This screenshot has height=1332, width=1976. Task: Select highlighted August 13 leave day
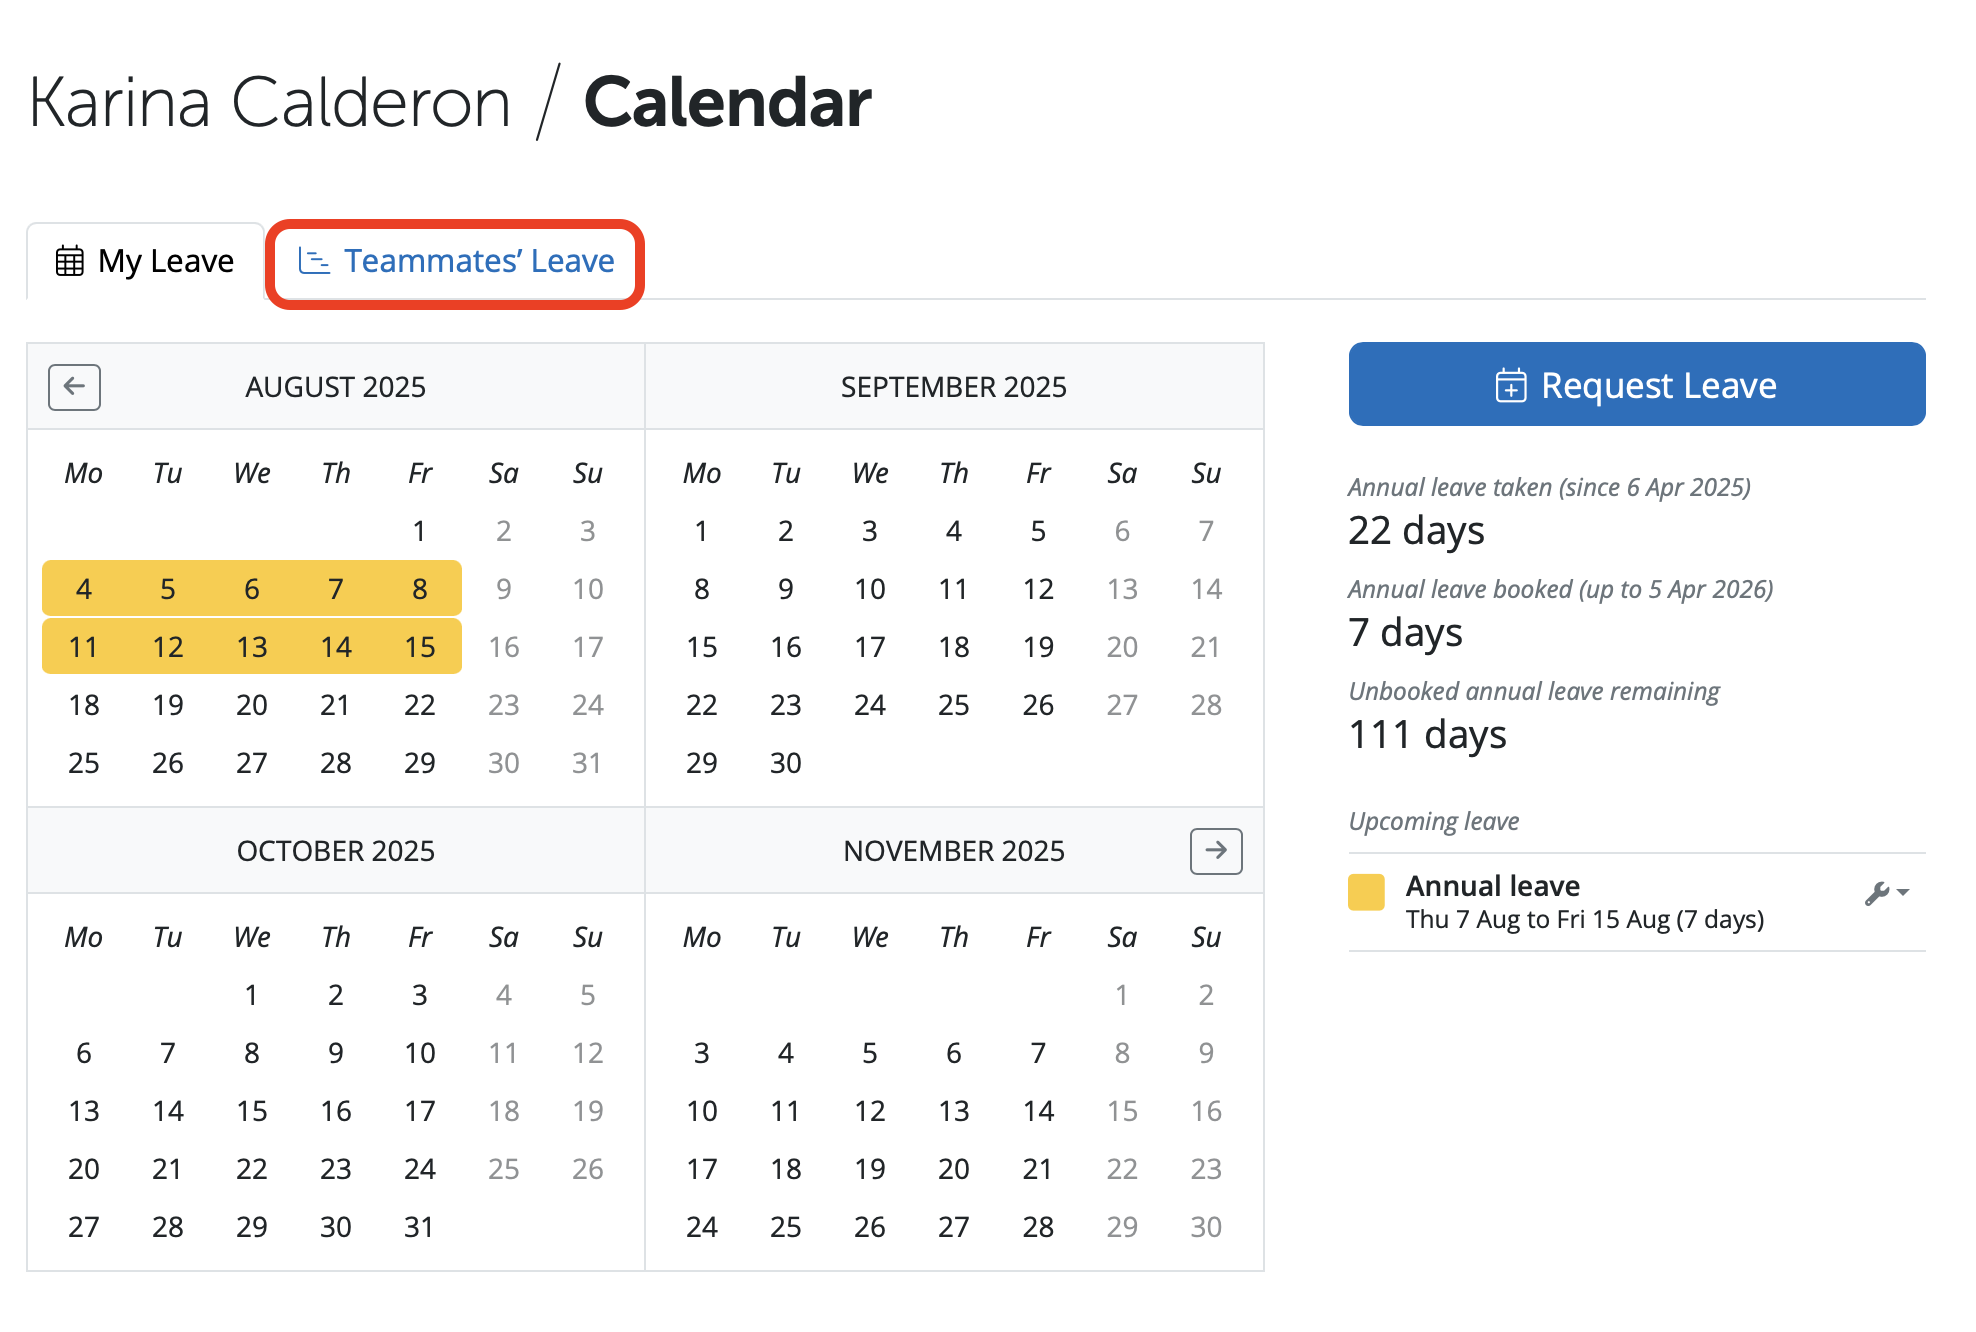[x=252, y=647]
